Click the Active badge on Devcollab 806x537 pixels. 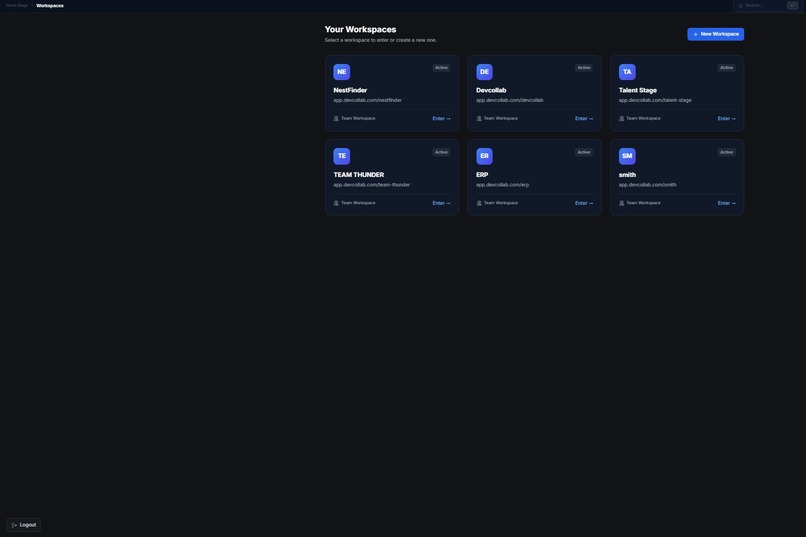pyautogui.click(x=584, y=68)
